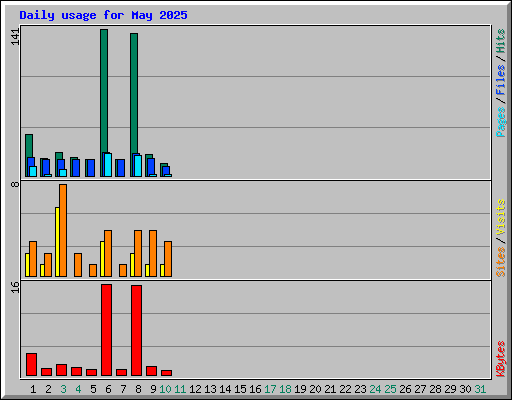Click the yellow 'Visits' legend label
This screenshot has height=400, width=512.
[x=500, y=218]
